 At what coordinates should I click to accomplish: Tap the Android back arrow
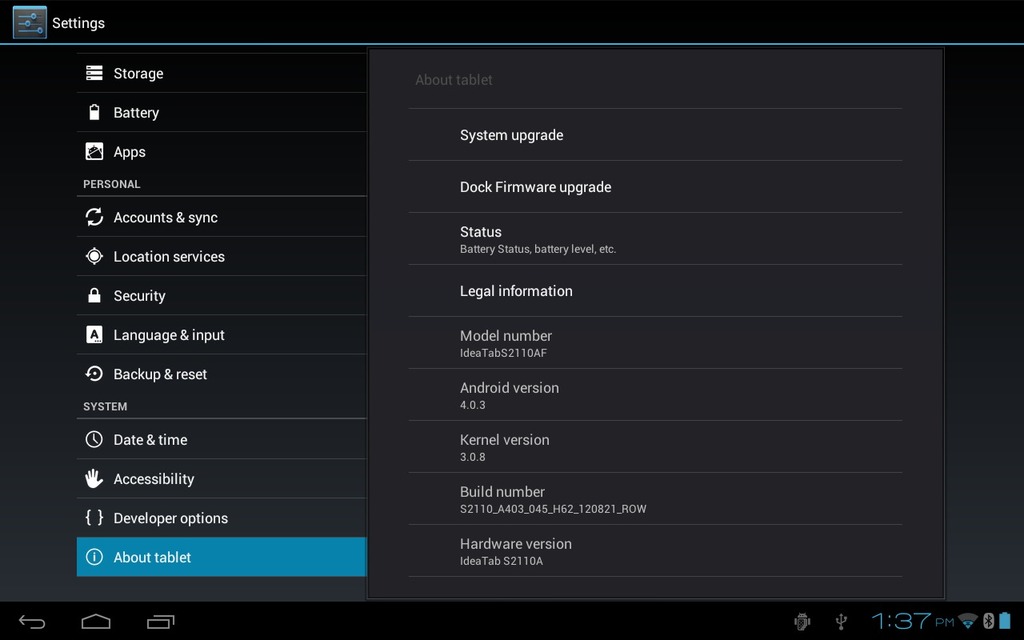[x=31, y=622]
